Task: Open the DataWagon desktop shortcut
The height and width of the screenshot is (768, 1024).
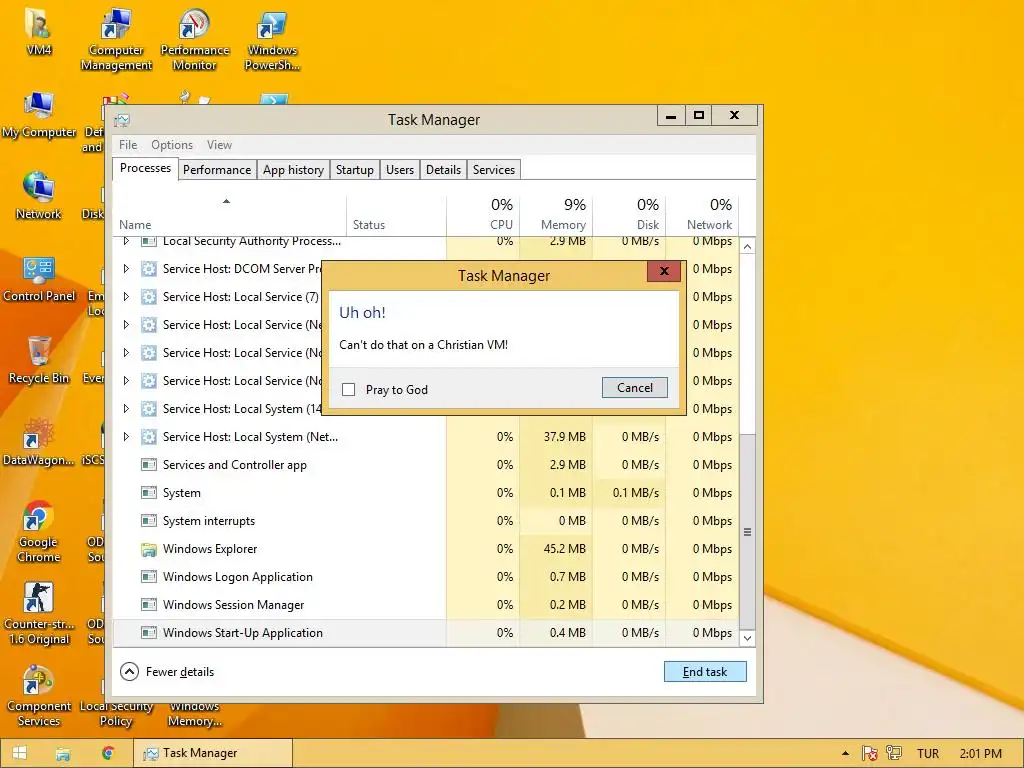Action: point(39,443)
